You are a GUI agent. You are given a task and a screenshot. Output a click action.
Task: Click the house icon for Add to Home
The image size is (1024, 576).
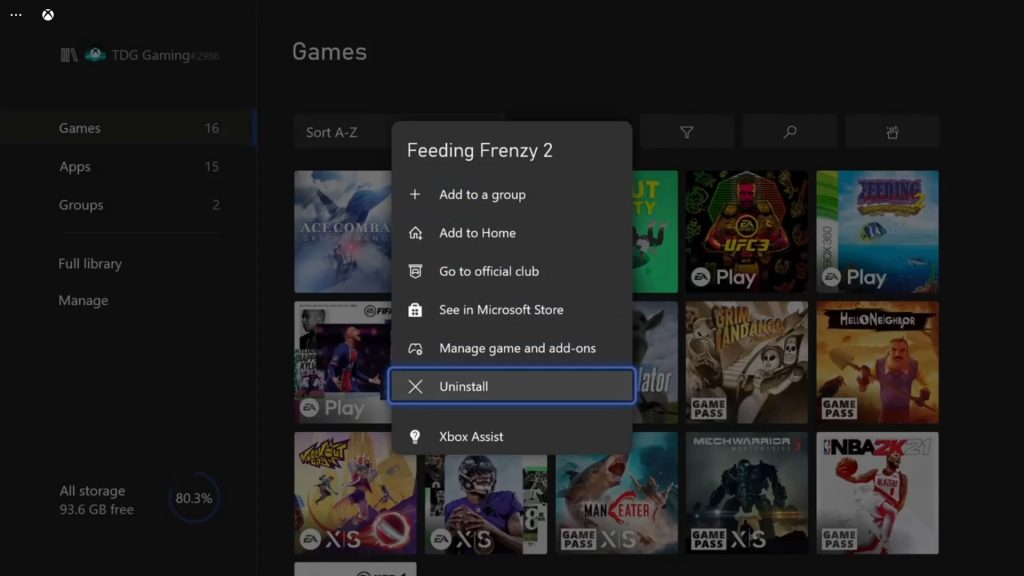(415, 233)
